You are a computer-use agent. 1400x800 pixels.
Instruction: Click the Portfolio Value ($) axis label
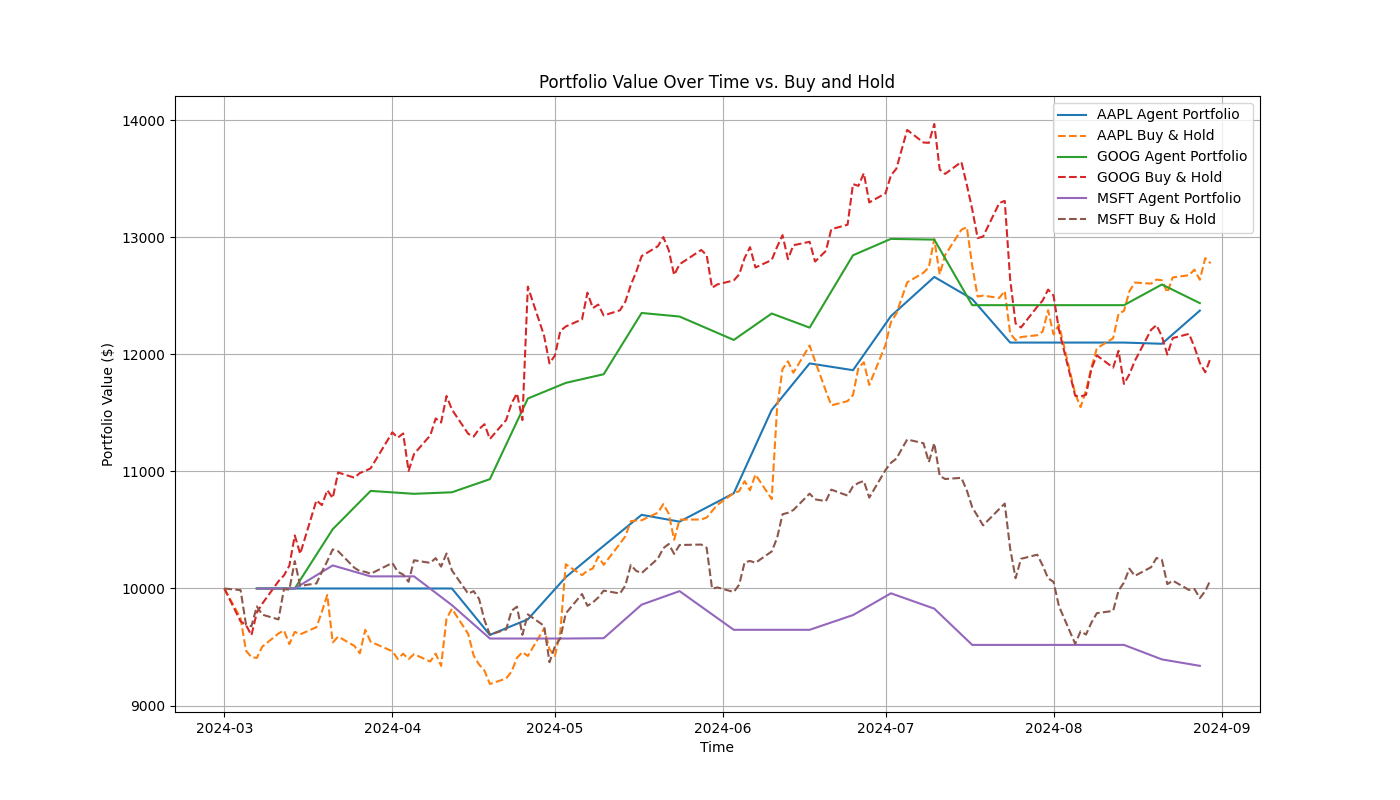click(106, 401)
